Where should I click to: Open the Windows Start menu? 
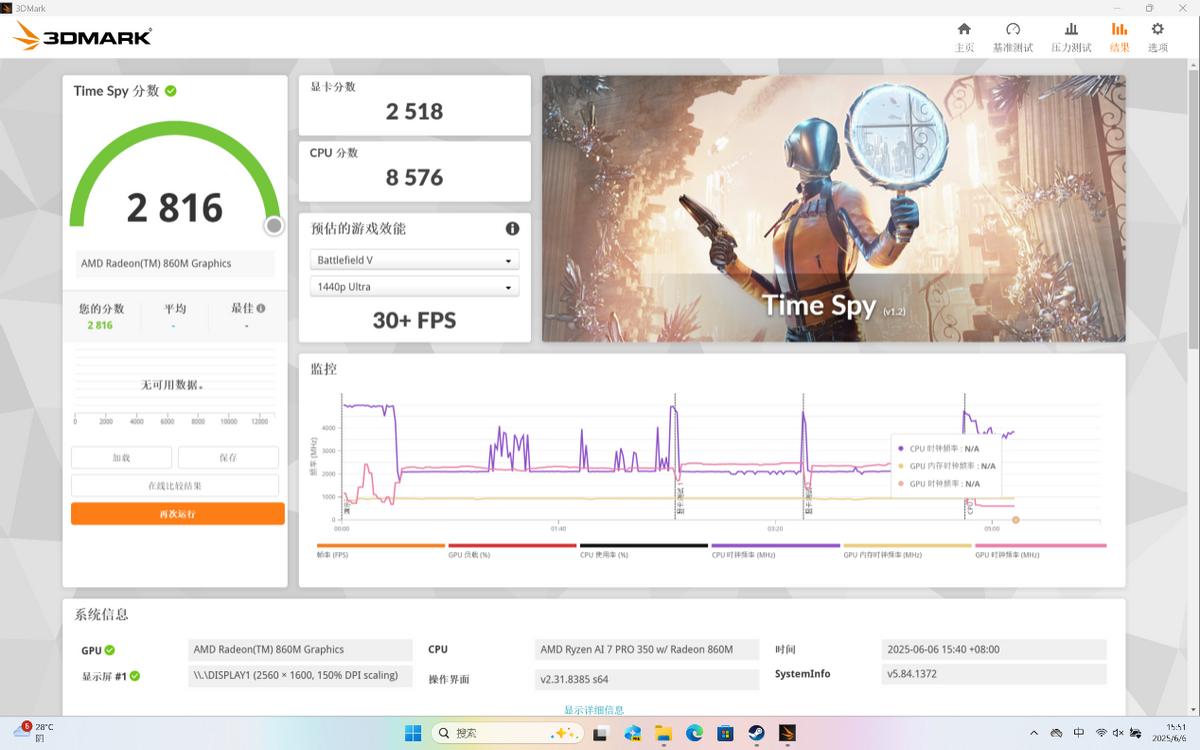point(413,733)
